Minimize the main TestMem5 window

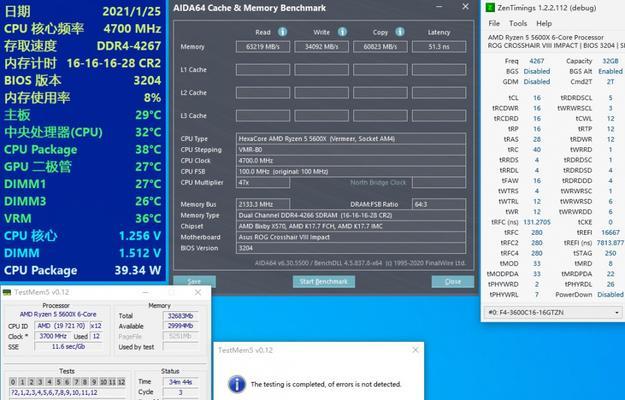click(146, 292)
